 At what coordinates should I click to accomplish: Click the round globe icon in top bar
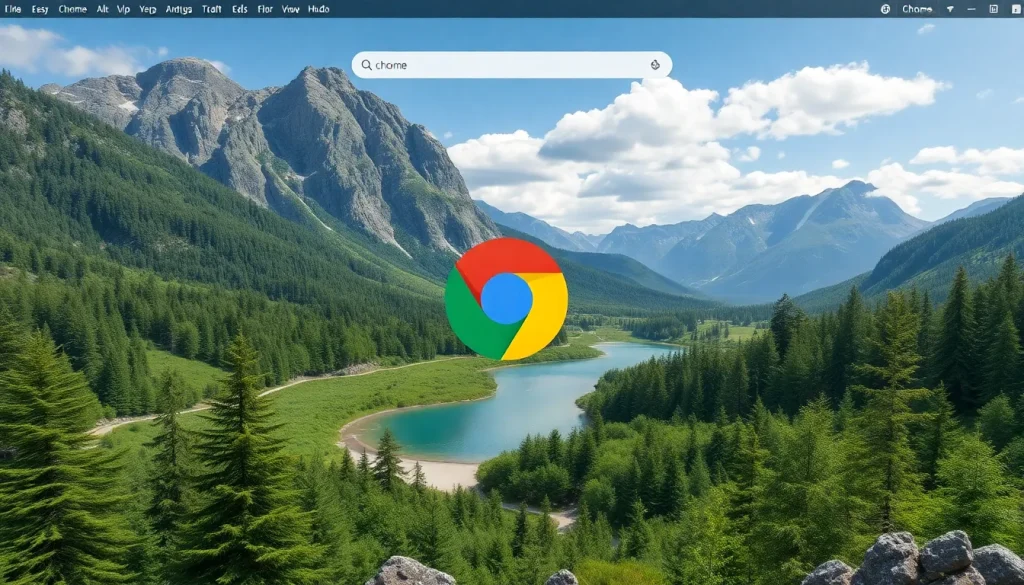pos(886,9)
